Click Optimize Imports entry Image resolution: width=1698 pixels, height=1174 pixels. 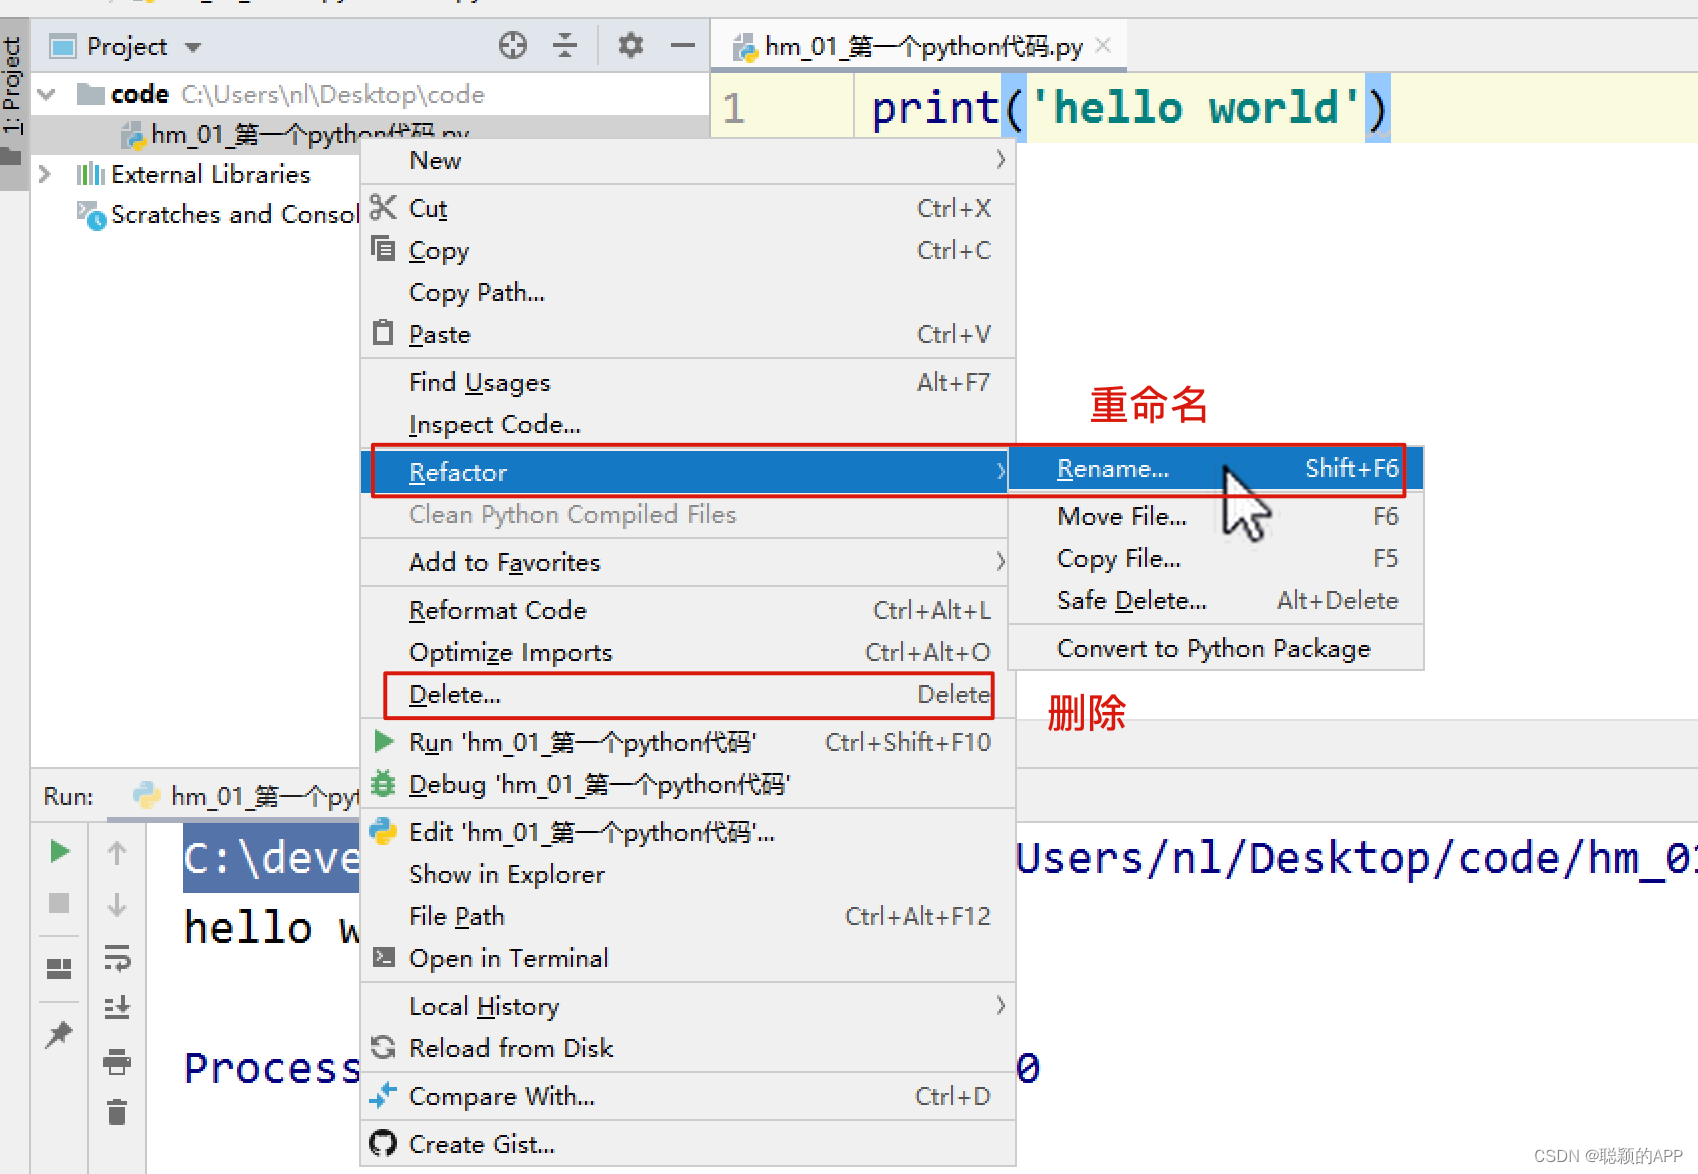[688, 652]
